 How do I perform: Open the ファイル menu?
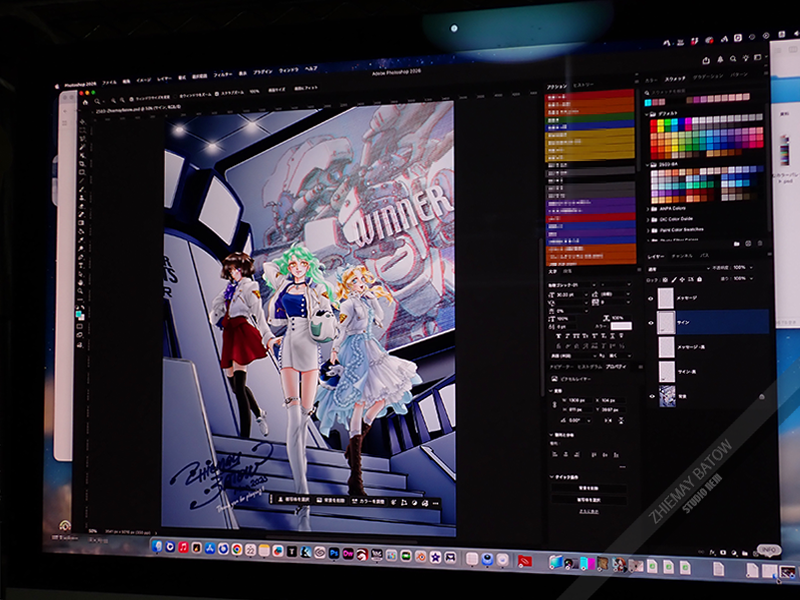tap(109, 83)
